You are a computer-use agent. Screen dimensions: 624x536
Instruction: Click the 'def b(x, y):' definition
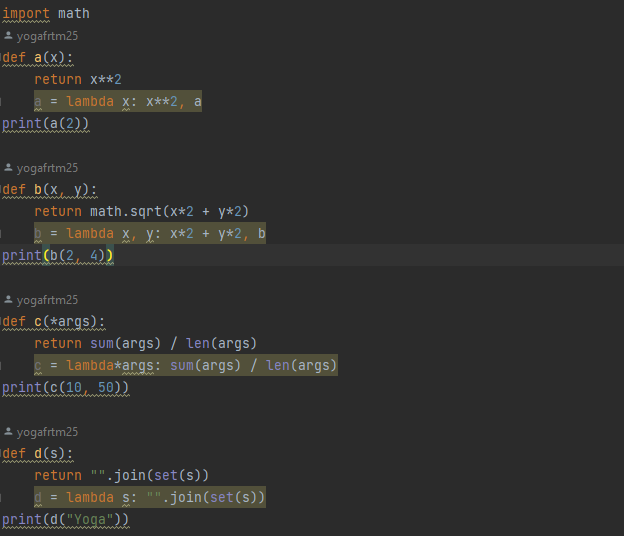50,190
